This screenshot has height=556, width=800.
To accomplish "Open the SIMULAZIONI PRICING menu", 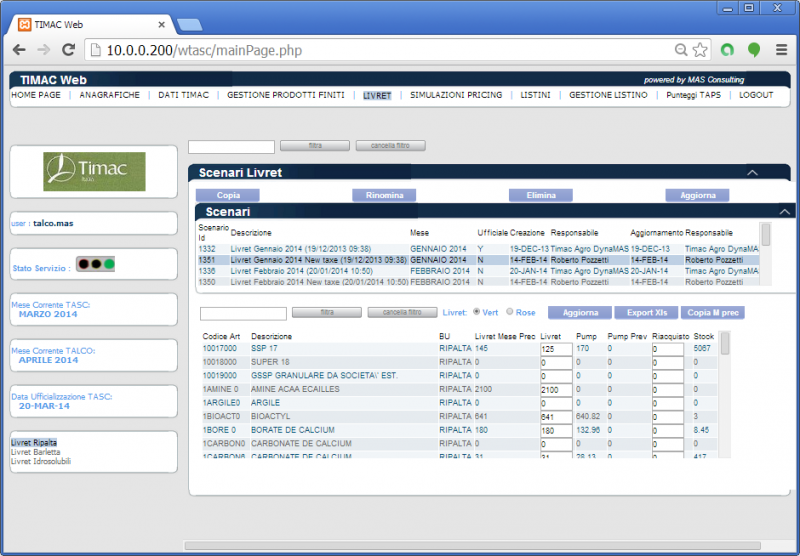I will (x=455, y=95).
